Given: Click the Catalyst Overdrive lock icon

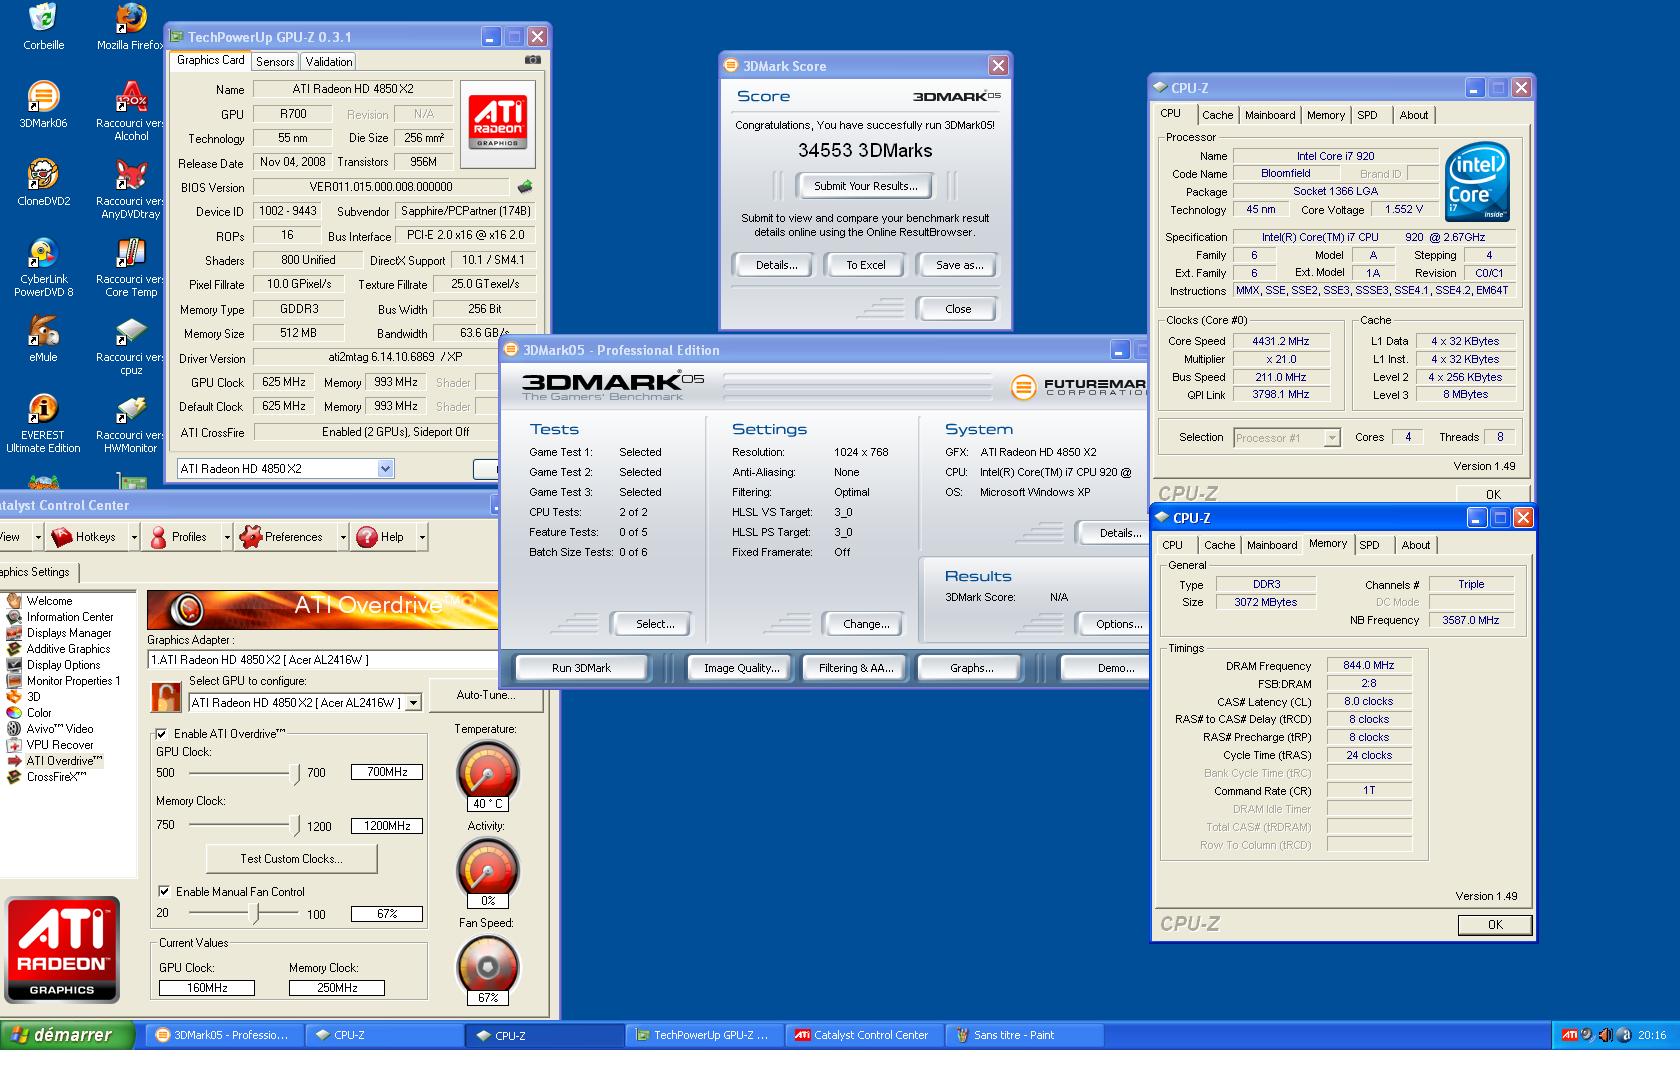Looking at the screenshot, I should [165, 696].
